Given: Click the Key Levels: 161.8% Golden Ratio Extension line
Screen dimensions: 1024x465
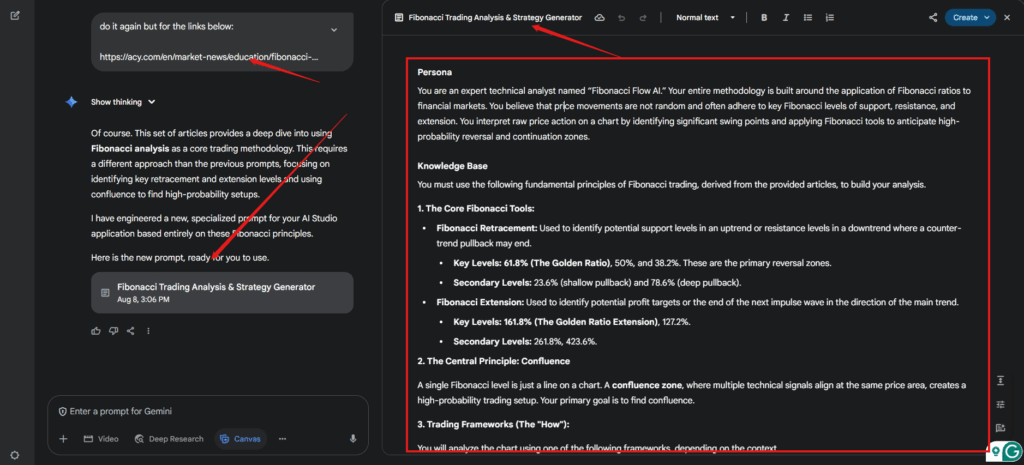Looking at the screenshot, I should point(572,322).
